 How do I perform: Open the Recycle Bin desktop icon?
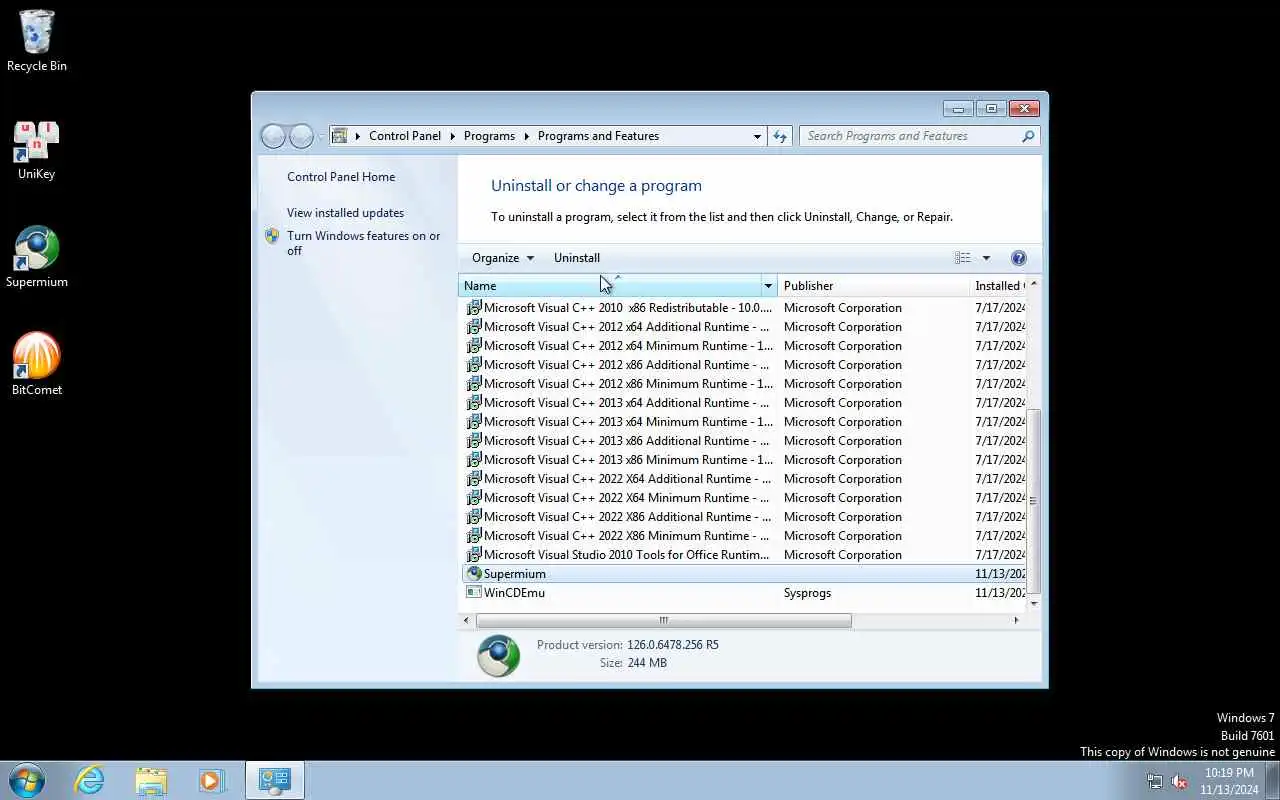pos(37,40)
